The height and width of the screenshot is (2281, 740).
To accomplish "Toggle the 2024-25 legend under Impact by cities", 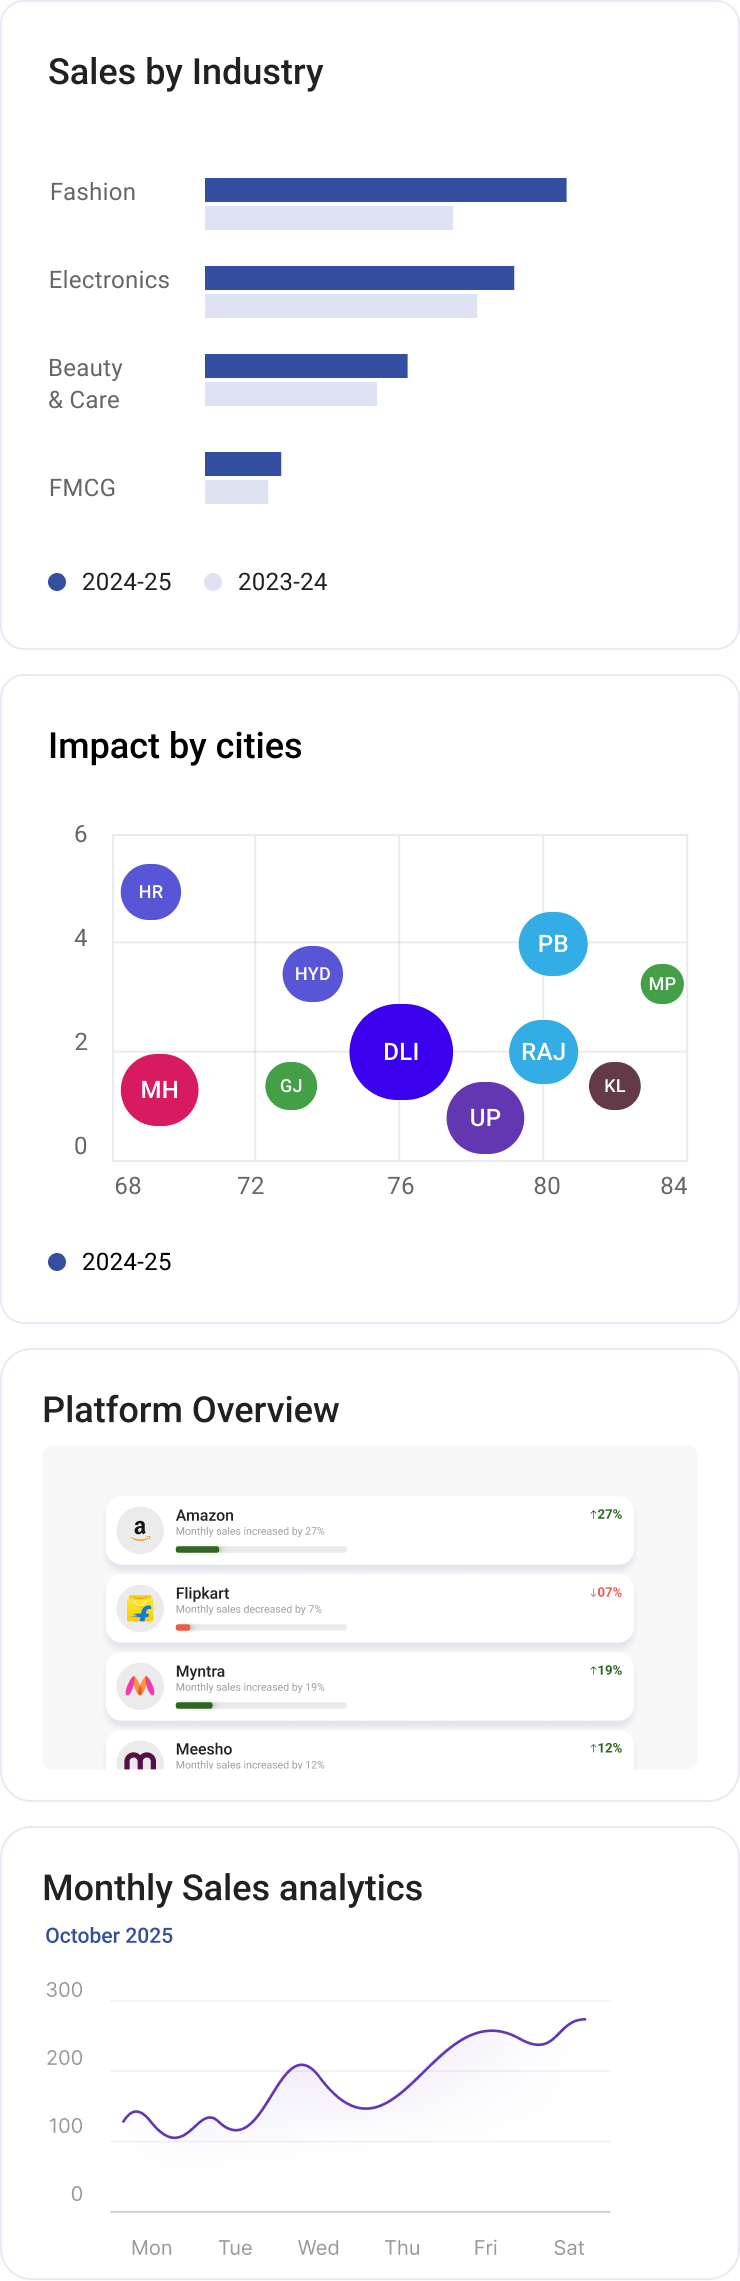I will tap(112, 1262).
